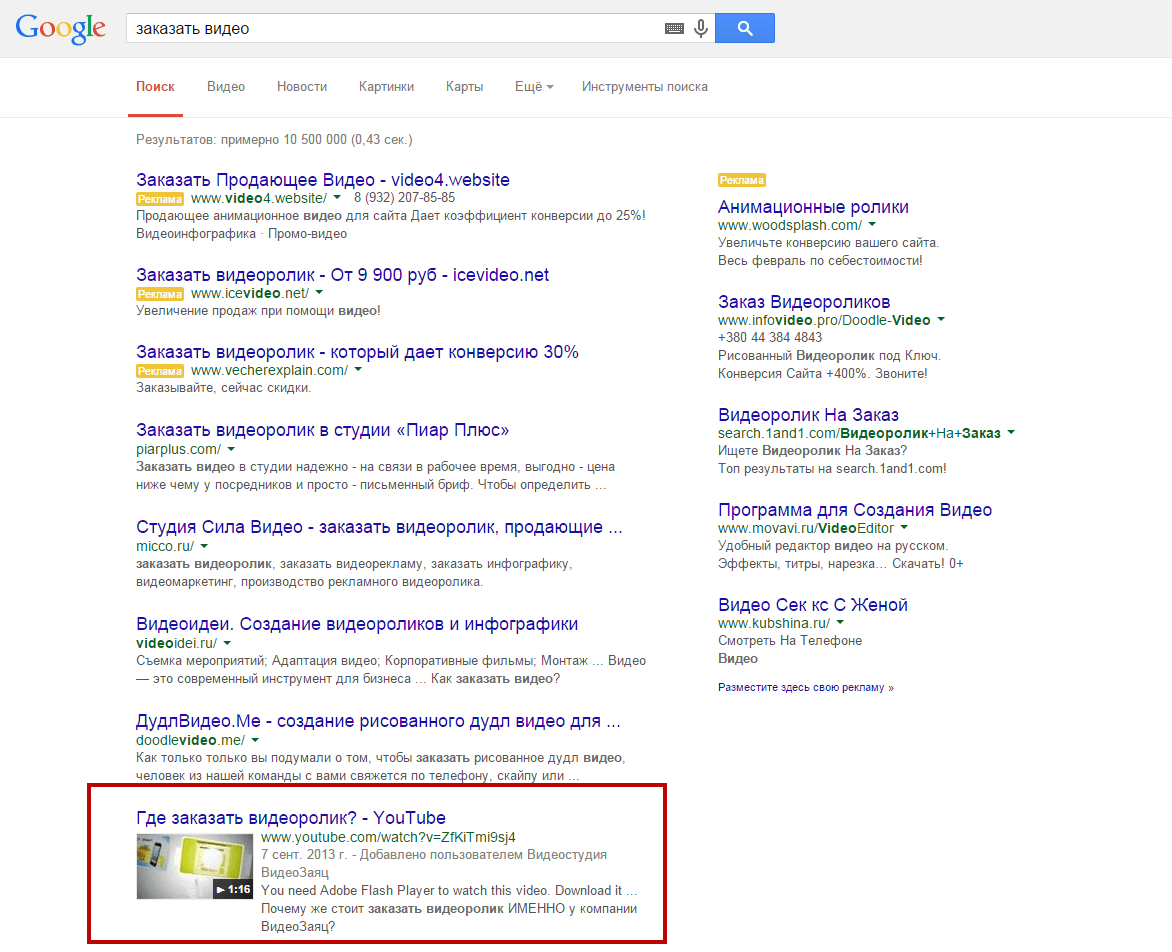
Task: Expand arrow next to search.1and1.com URL
Action: 1011,433
